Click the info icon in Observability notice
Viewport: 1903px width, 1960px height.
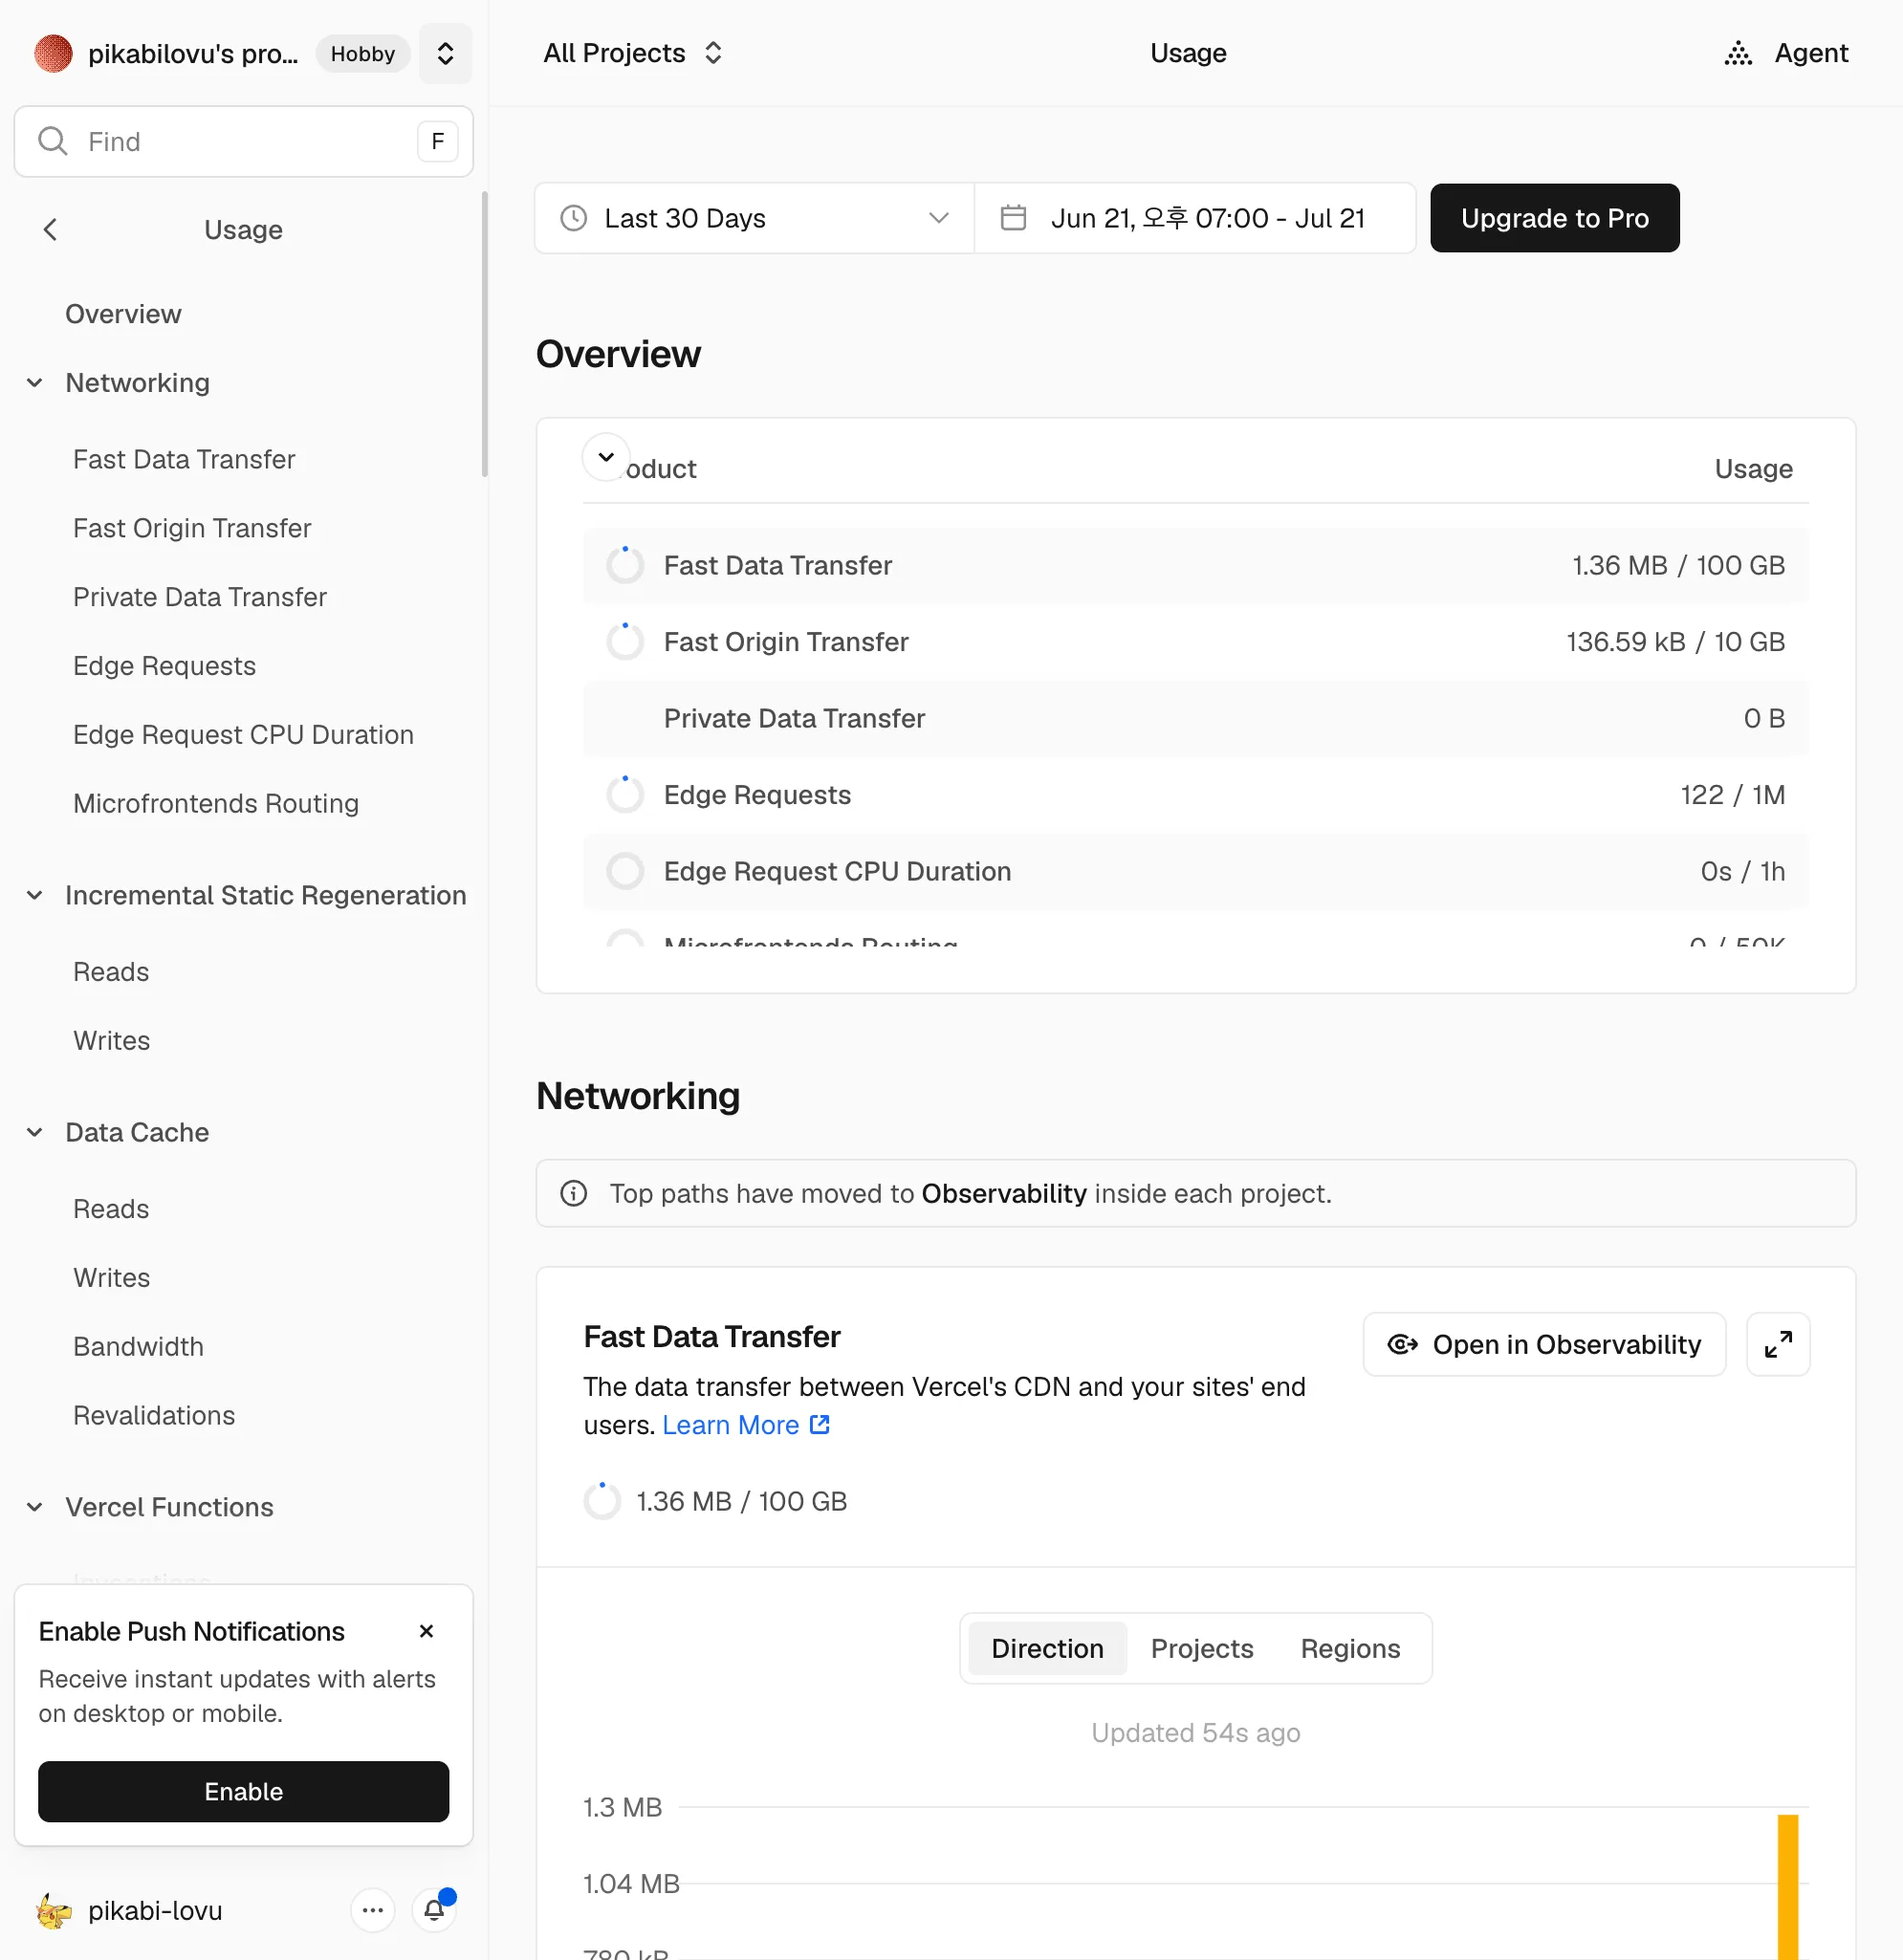point(574,1194)
